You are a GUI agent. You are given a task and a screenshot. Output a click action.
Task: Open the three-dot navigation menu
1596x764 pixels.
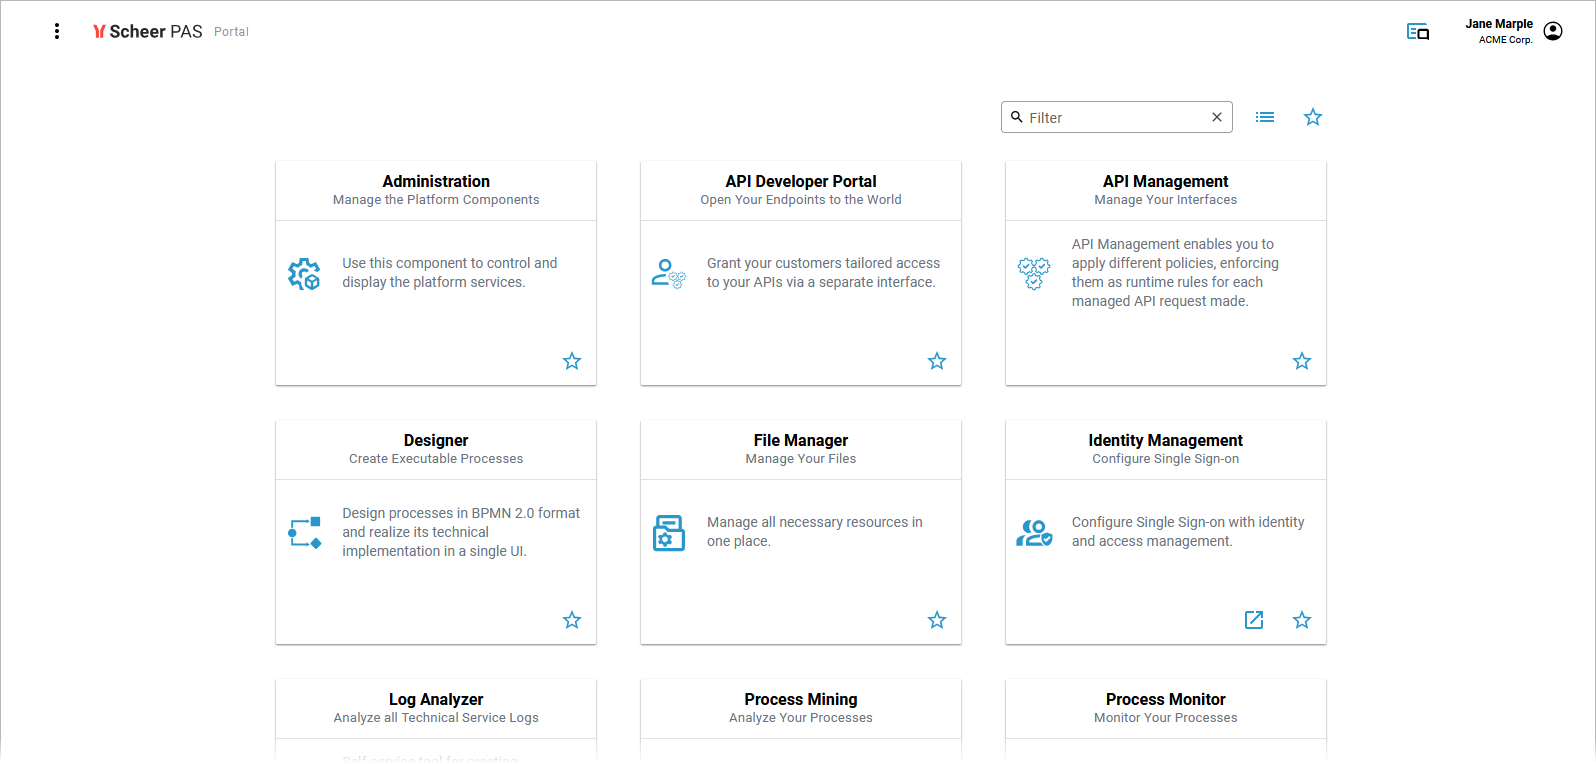pos(57,31)
